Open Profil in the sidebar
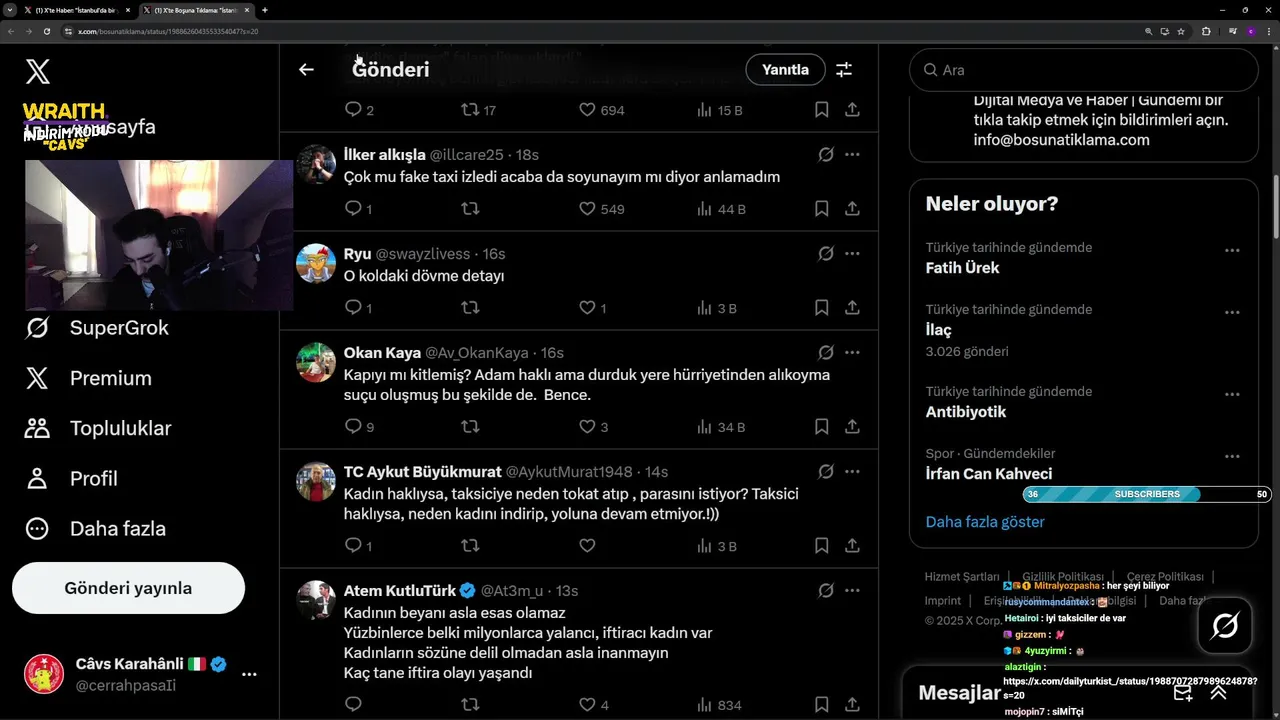The image size is (1280, 720). [x=71, y=478]
